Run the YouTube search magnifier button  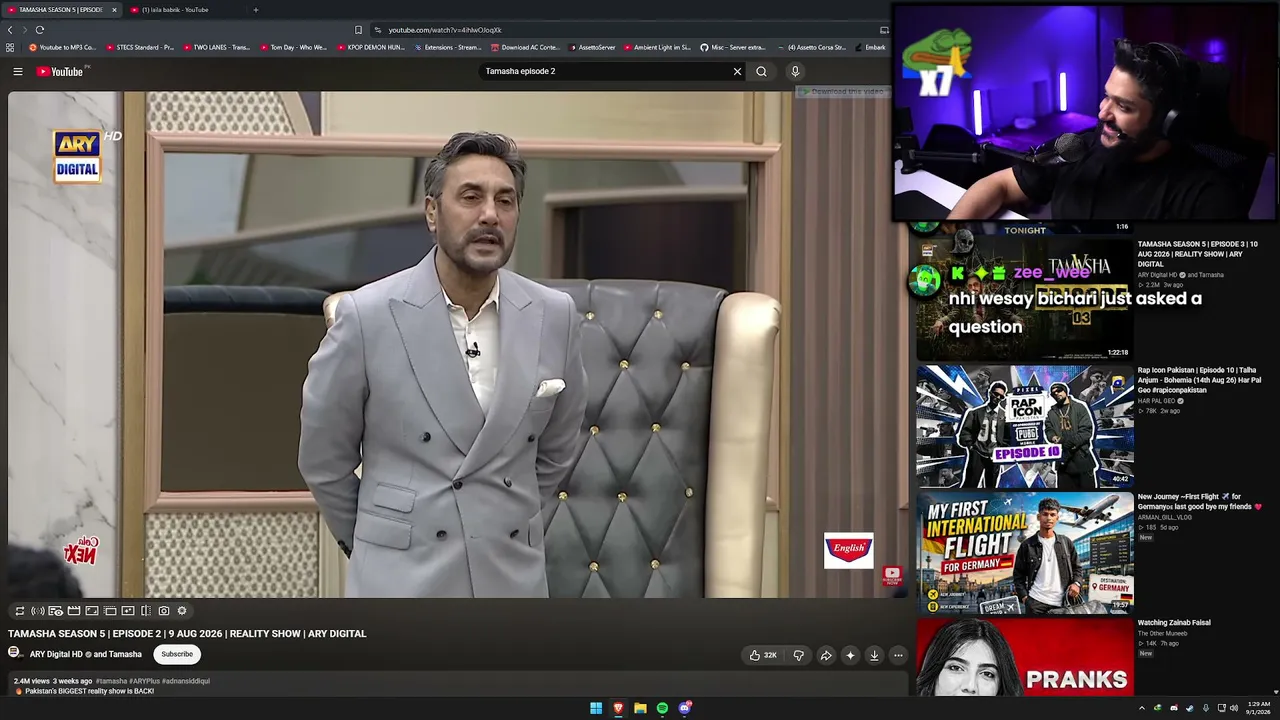click(761, 72)
